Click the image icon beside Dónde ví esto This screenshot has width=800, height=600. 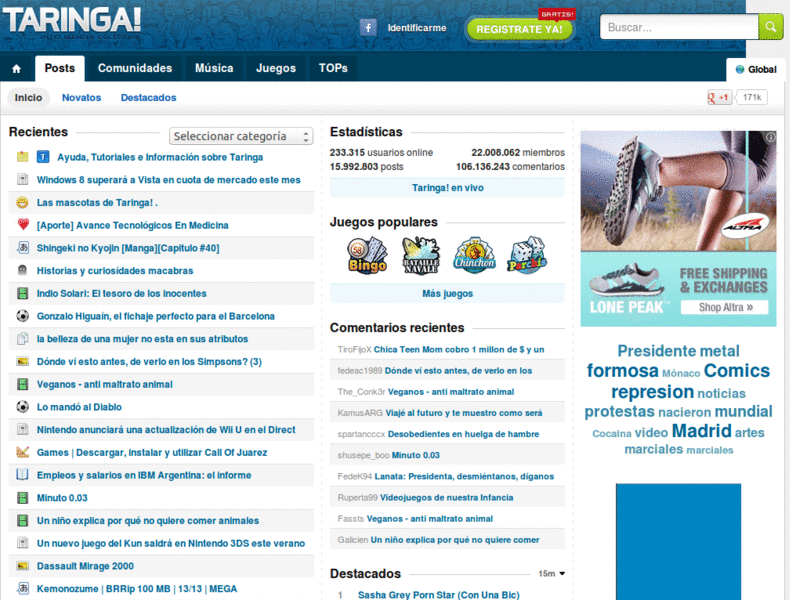pos(22,361)
